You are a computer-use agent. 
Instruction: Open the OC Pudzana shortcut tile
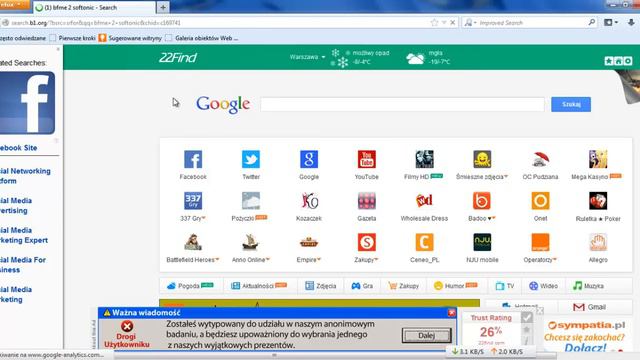[x=540, y=165]
